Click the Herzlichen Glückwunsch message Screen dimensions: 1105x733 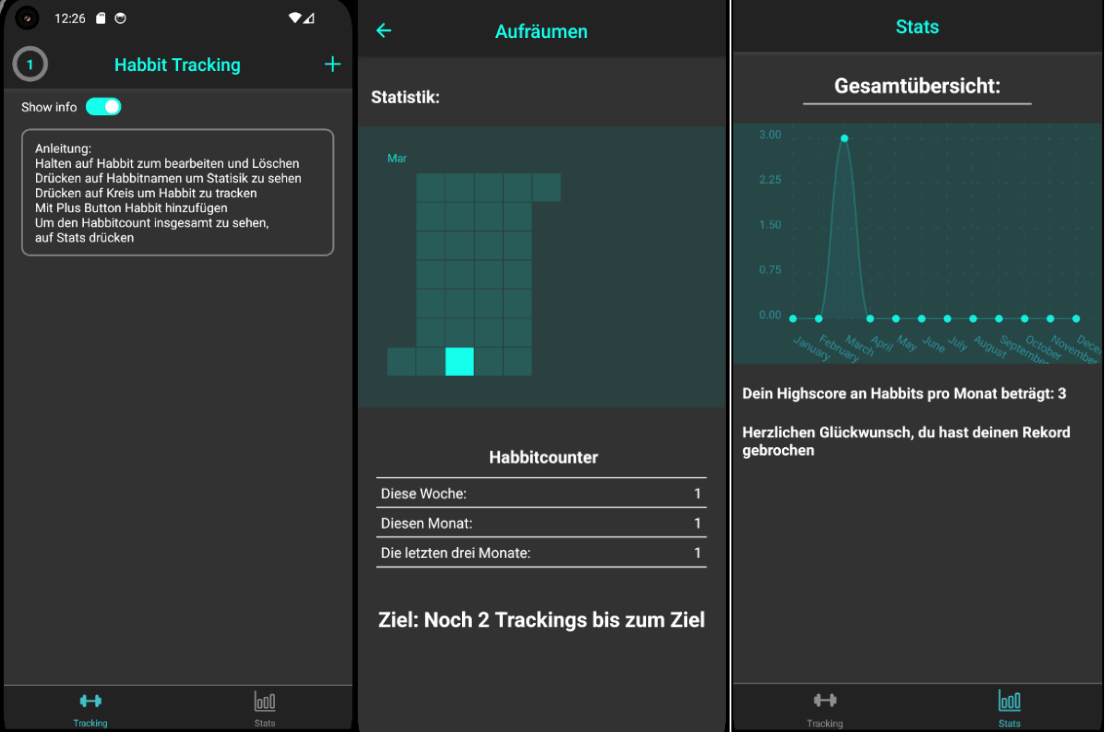(906, 441)
